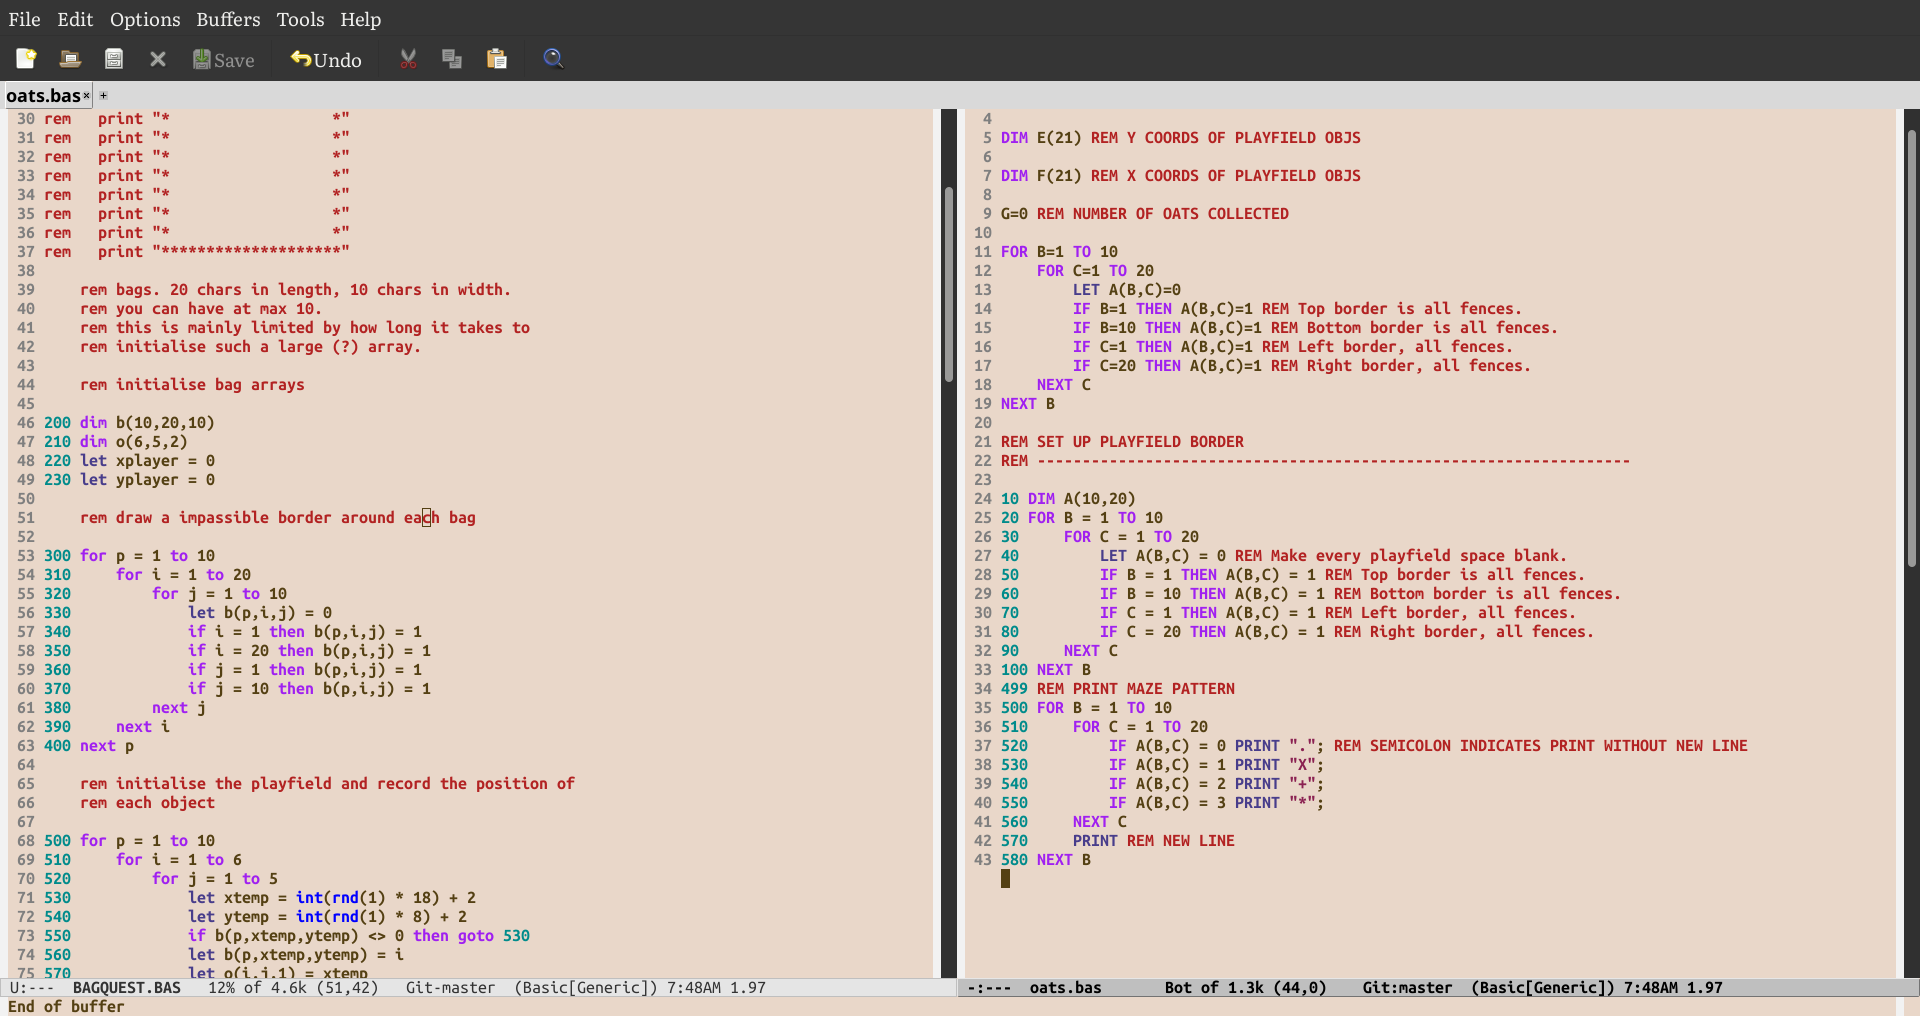Click the Copy toolbar icon
This screenshot has height=1016, width=1920.
(x=452, y=59)
